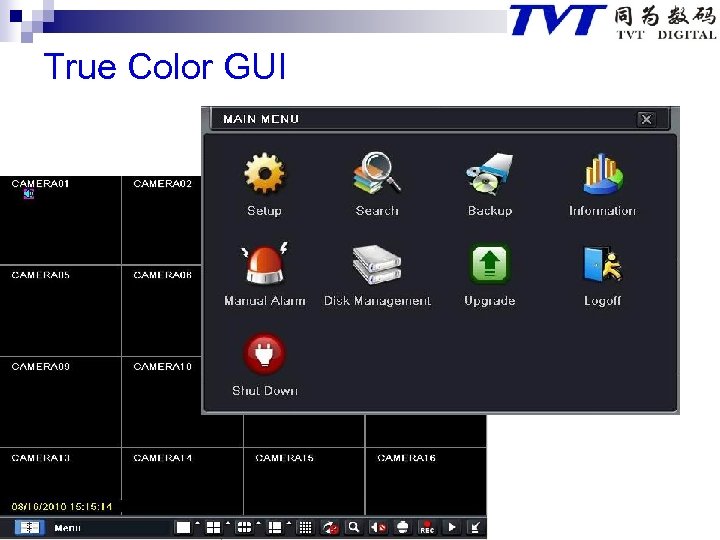Viewport: 720px width, 540px height.
Task: Click the Logoff door icon
Action: pos(603,264)
